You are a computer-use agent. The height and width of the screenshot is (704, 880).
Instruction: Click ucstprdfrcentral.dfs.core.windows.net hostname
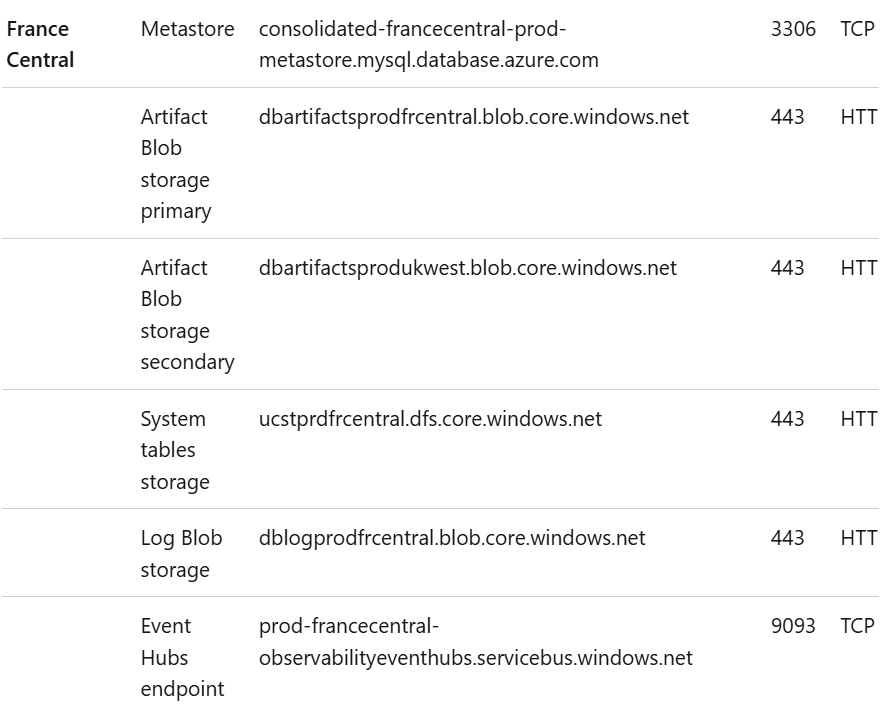click(430, 419)
